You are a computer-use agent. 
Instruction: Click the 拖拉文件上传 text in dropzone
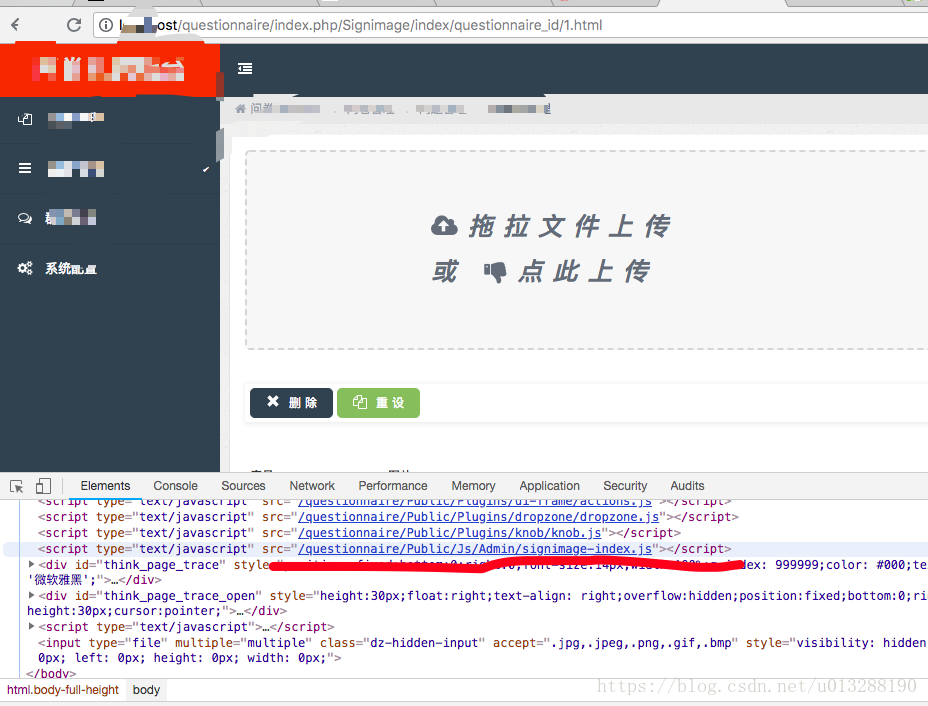(x=569, y=226)
